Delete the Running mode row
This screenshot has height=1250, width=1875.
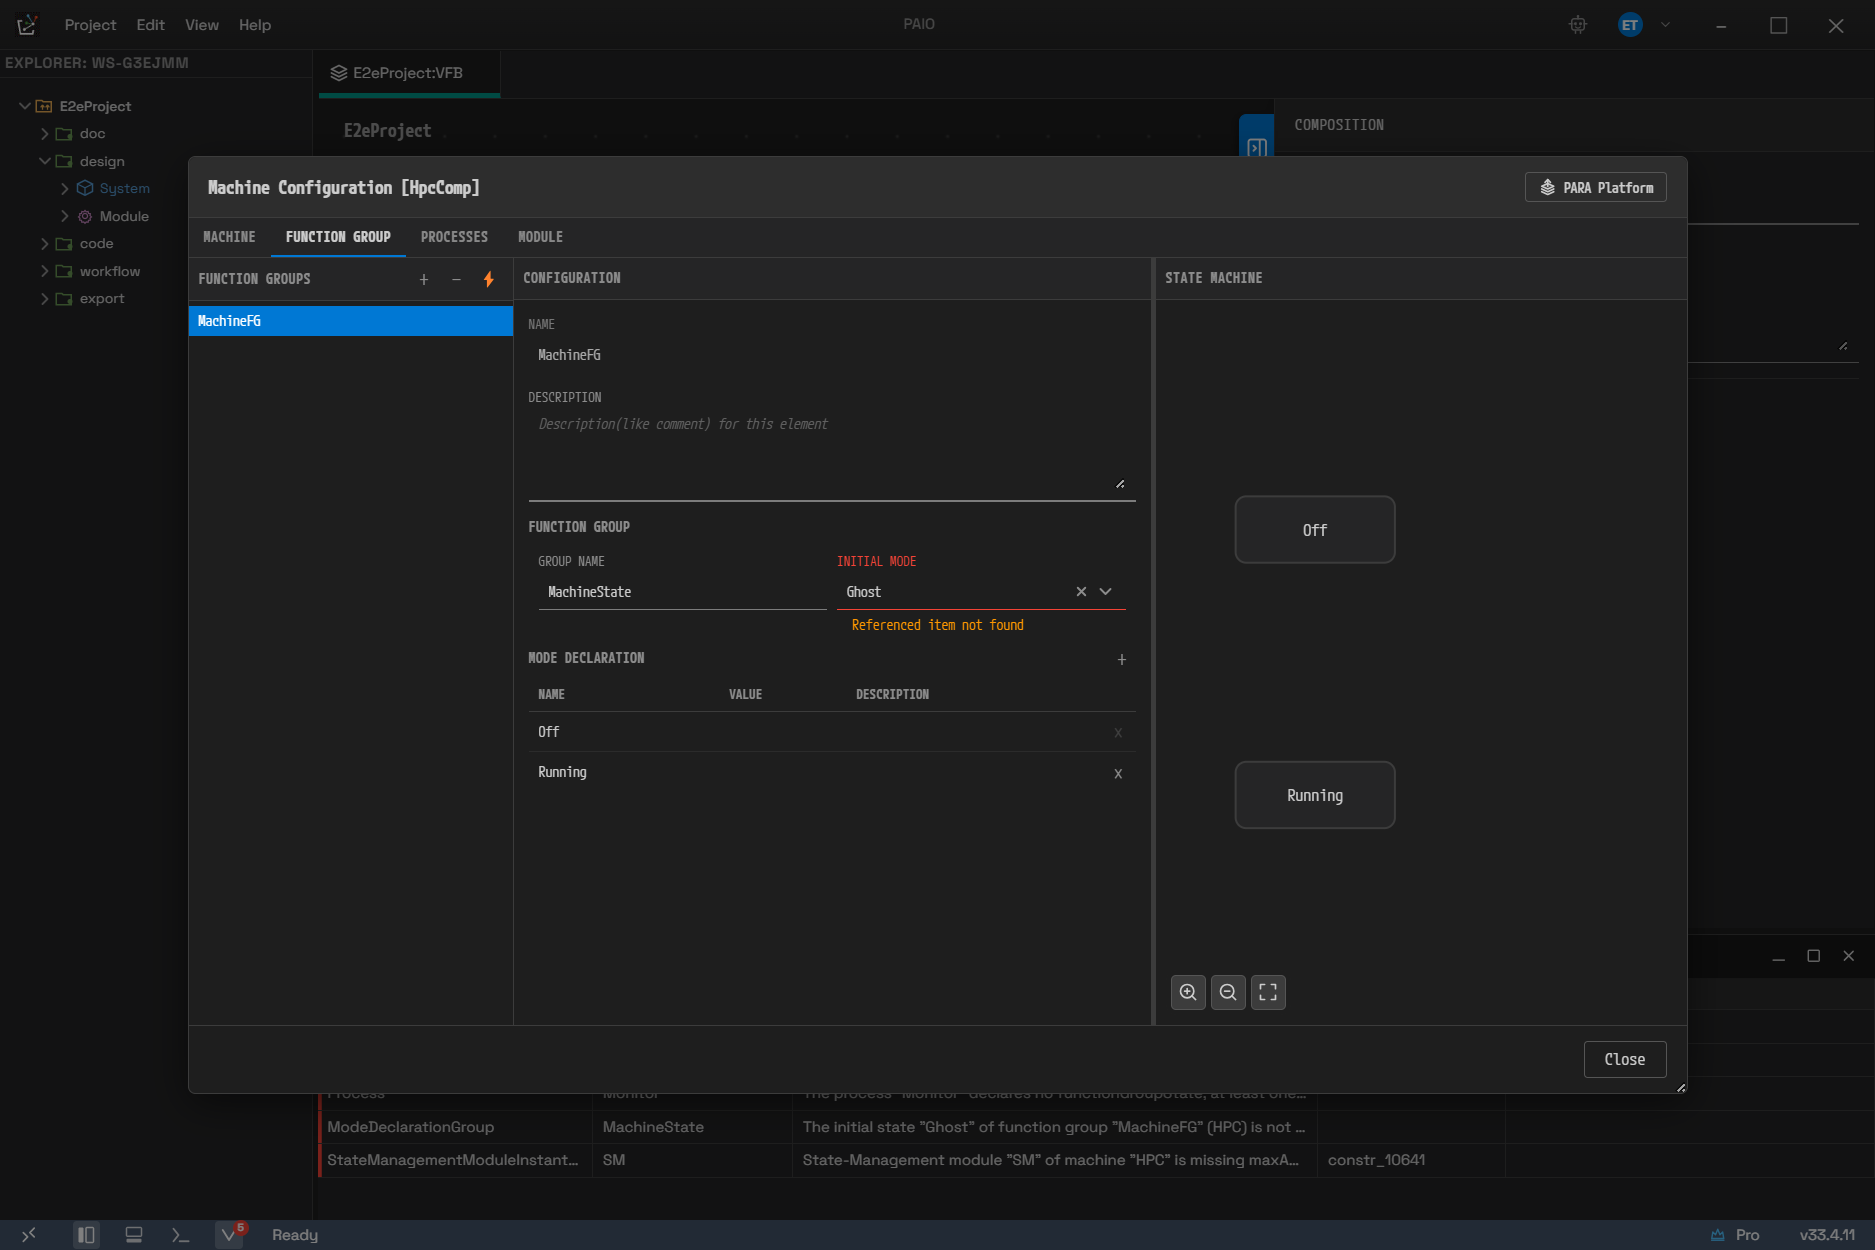coord(1118,774)
